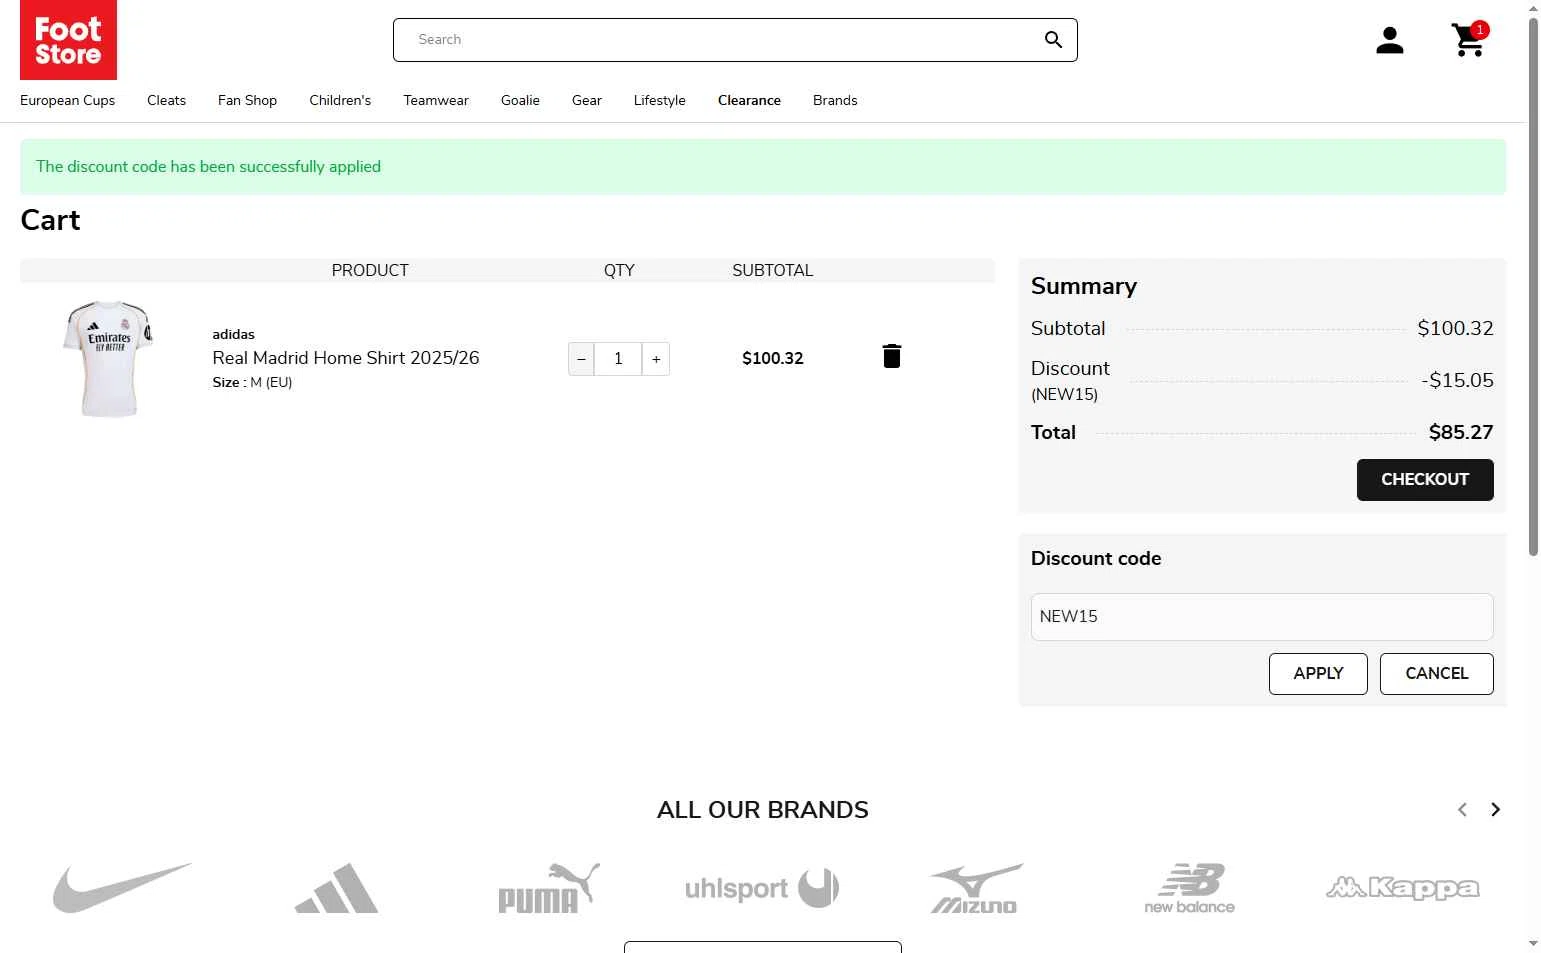Click the discount successfully applied message
This screenshot has width=1541, height=953.
pos(208,167)
